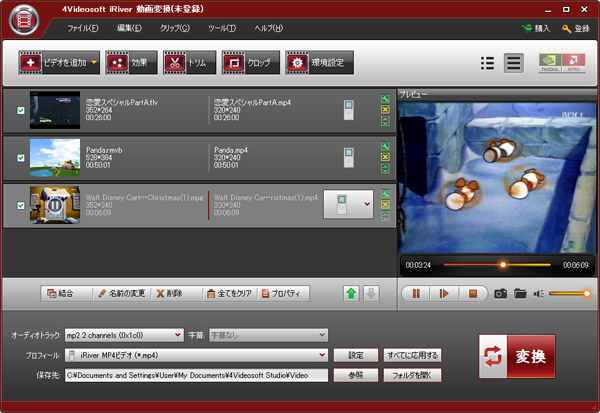Uncheck the Walt Disney Christmas file checkbox
600x413 pixels.
tap(21, 205)
